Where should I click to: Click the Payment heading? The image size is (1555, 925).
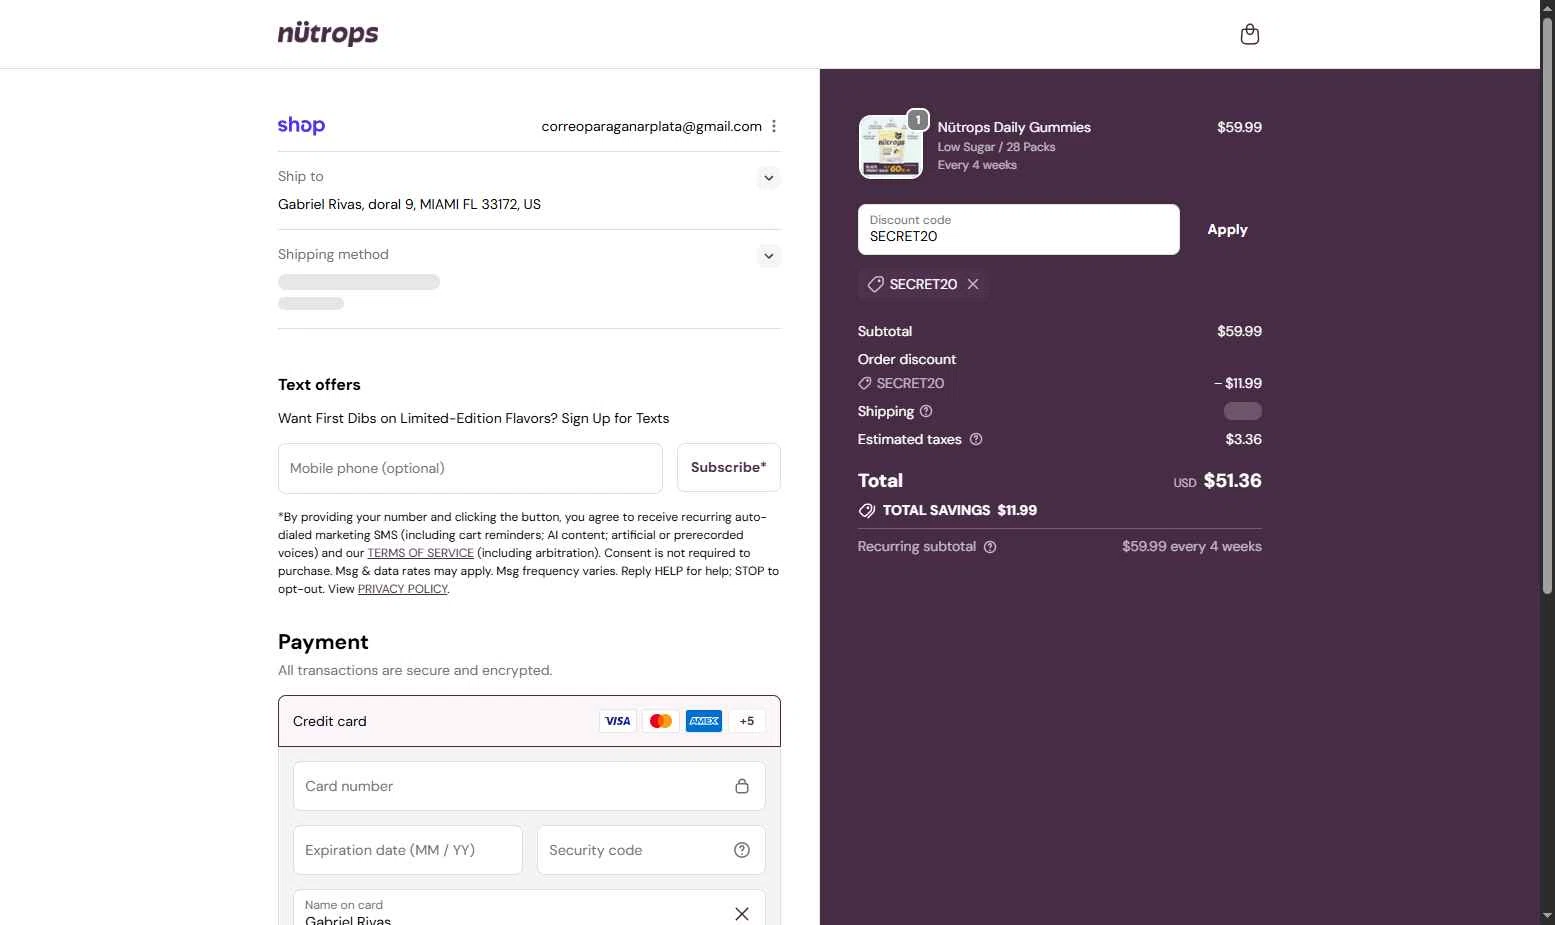click(x=323, y=642)
